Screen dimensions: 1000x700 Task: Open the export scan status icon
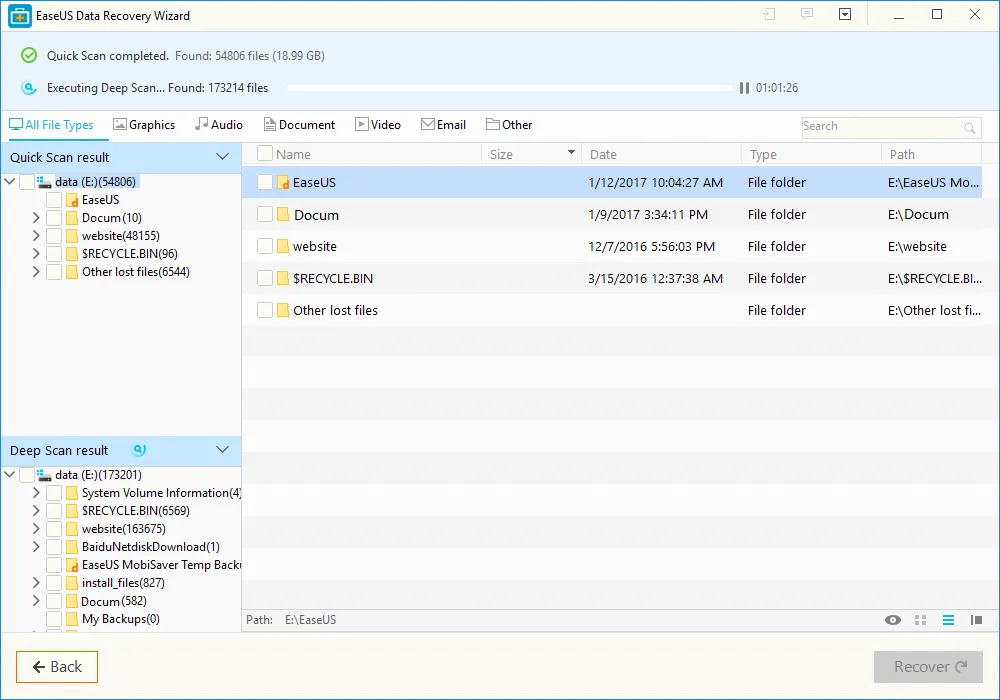click(x=769, y=14)
